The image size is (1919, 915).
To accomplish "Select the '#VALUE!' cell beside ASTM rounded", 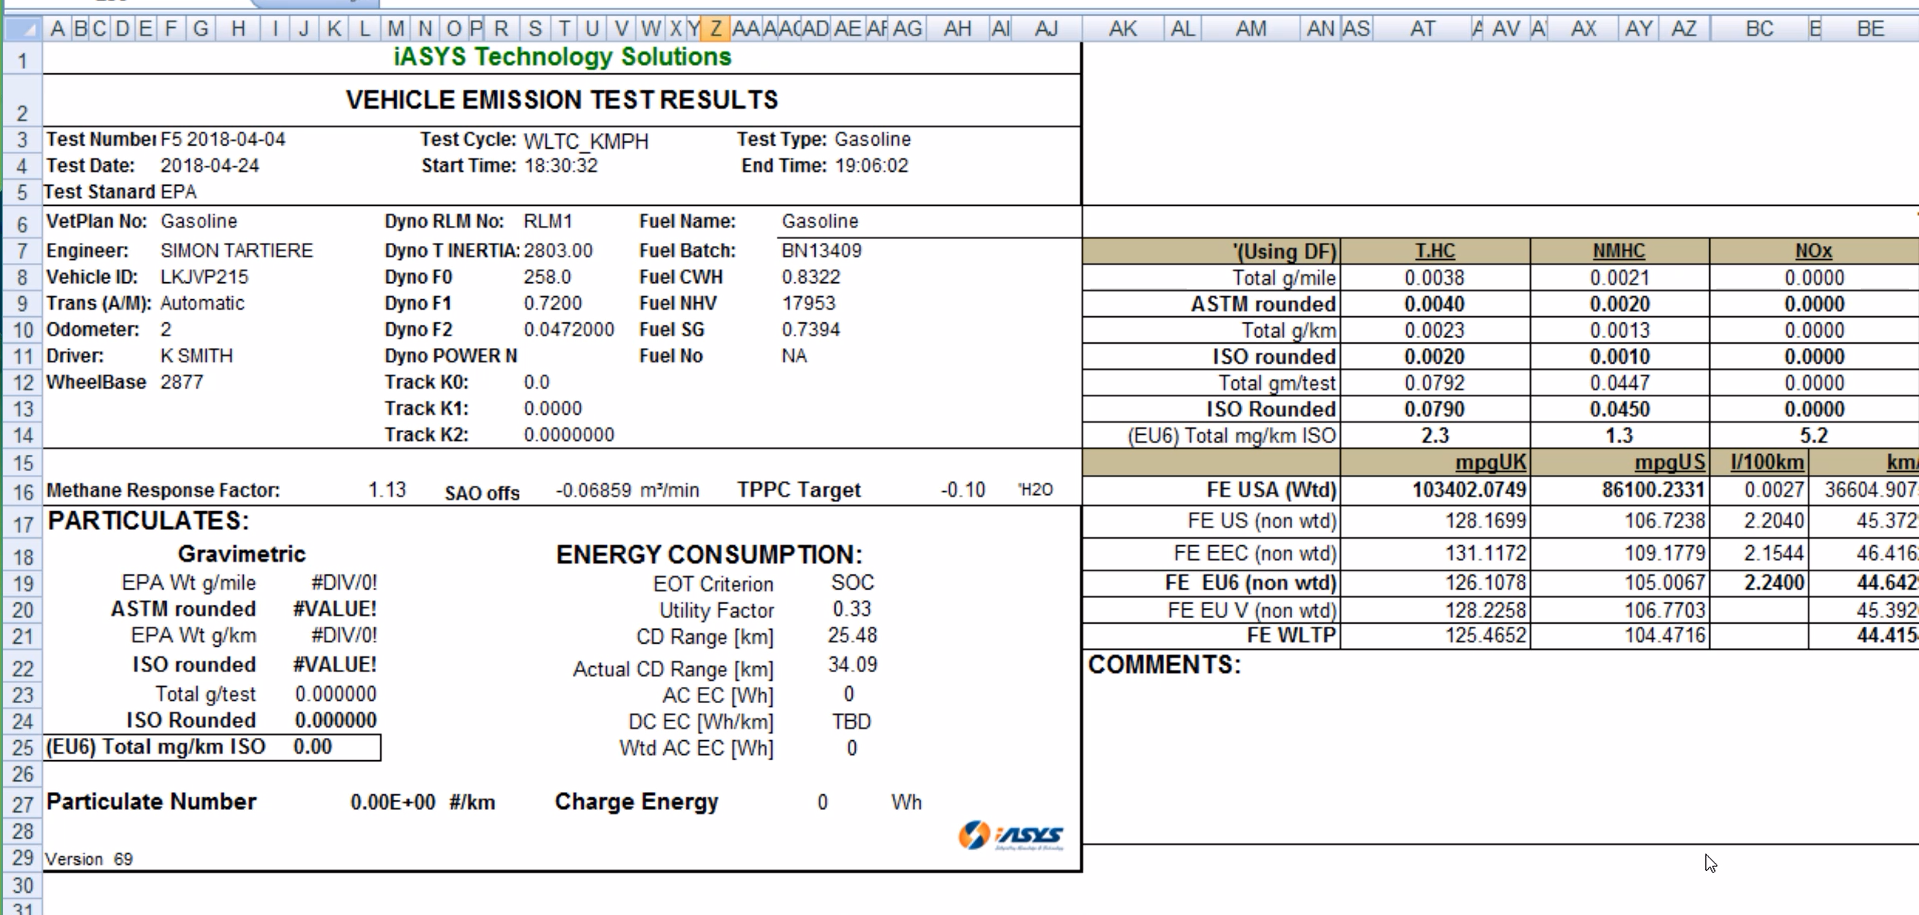I will click(335, 609).
